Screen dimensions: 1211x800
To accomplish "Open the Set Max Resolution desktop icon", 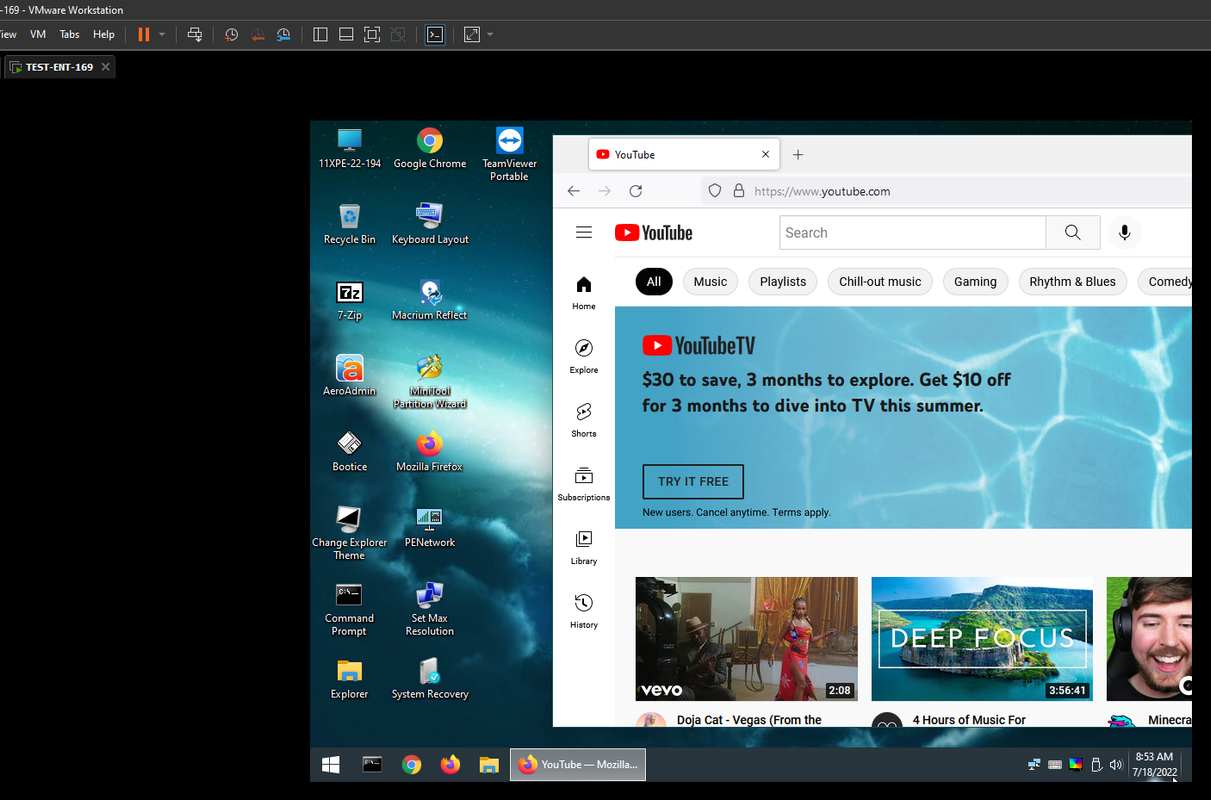I will tap(430, 609).
